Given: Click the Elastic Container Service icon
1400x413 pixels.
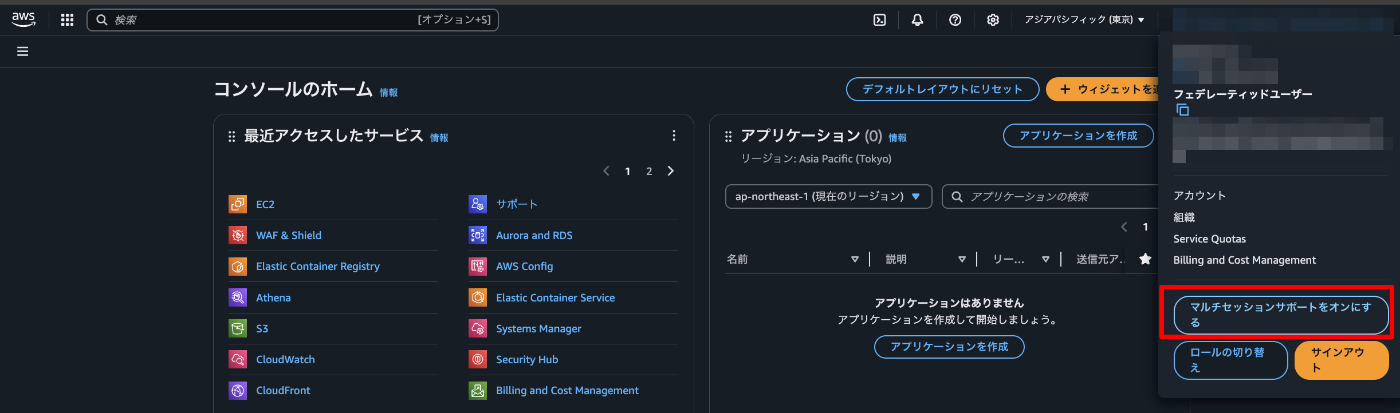Looking at the screenshot, I should click(x=478, y=297).
